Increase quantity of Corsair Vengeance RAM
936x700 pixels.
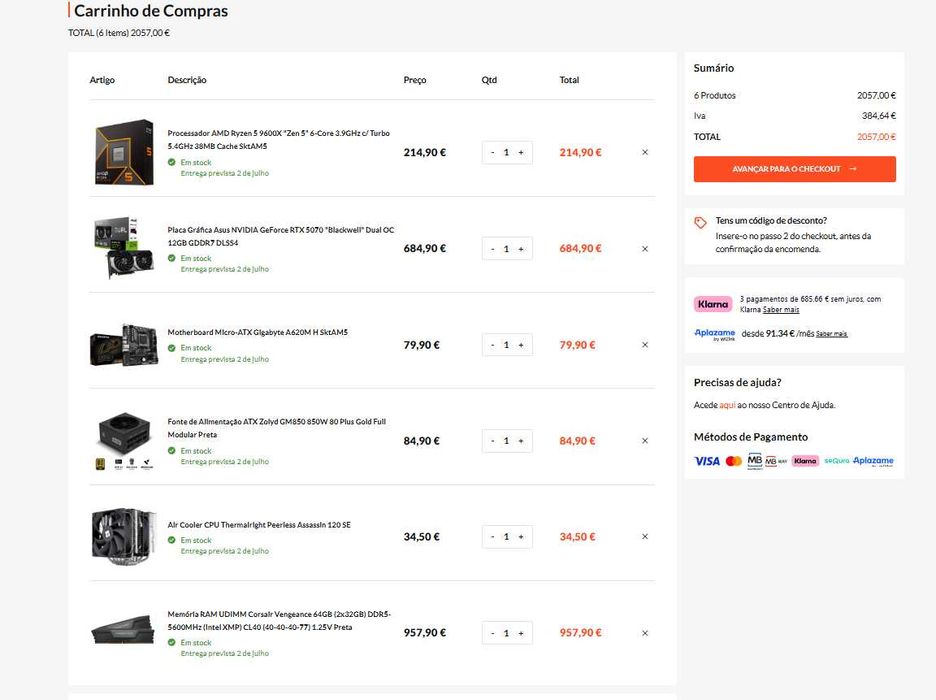521,633
